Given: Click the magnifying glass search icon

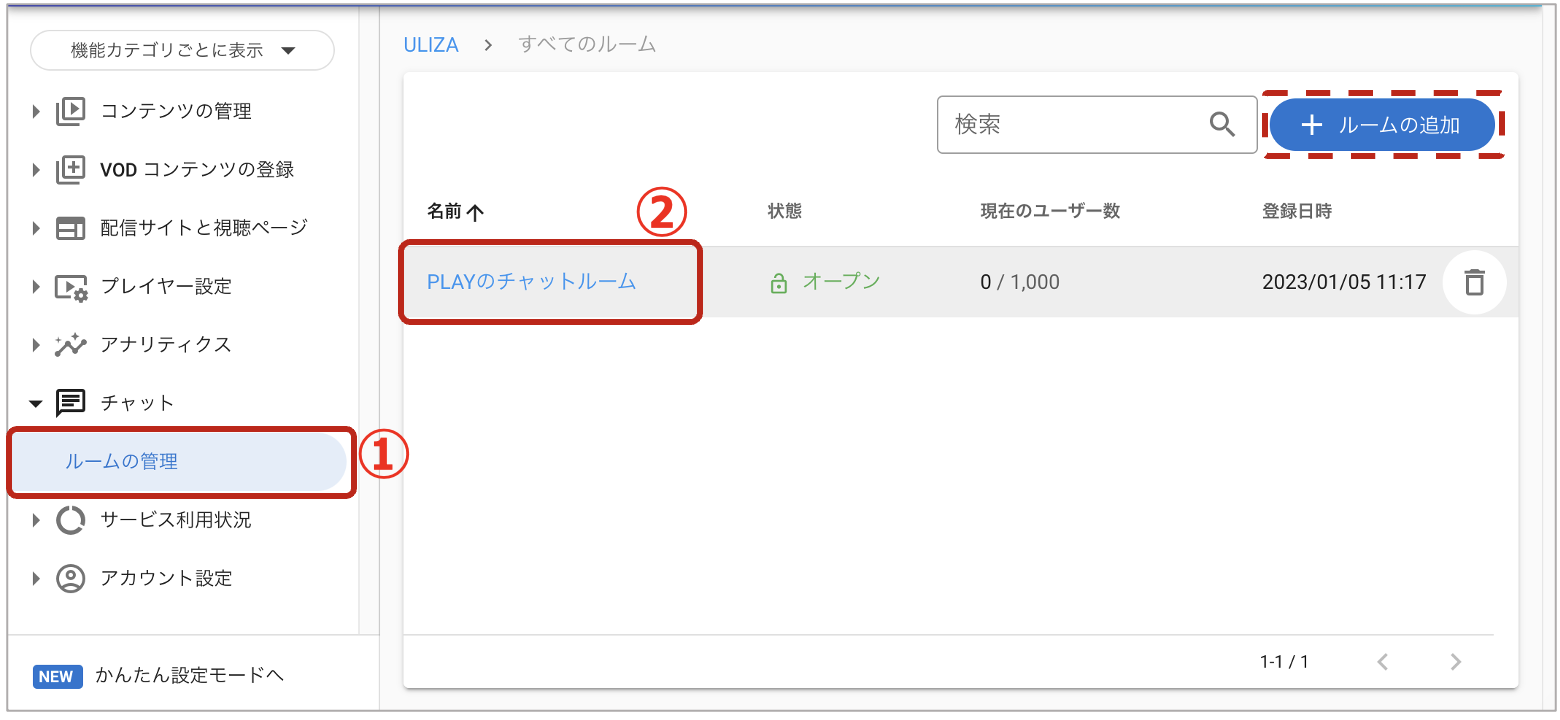Looking at the screenshot, I should tap(1222, 124).
